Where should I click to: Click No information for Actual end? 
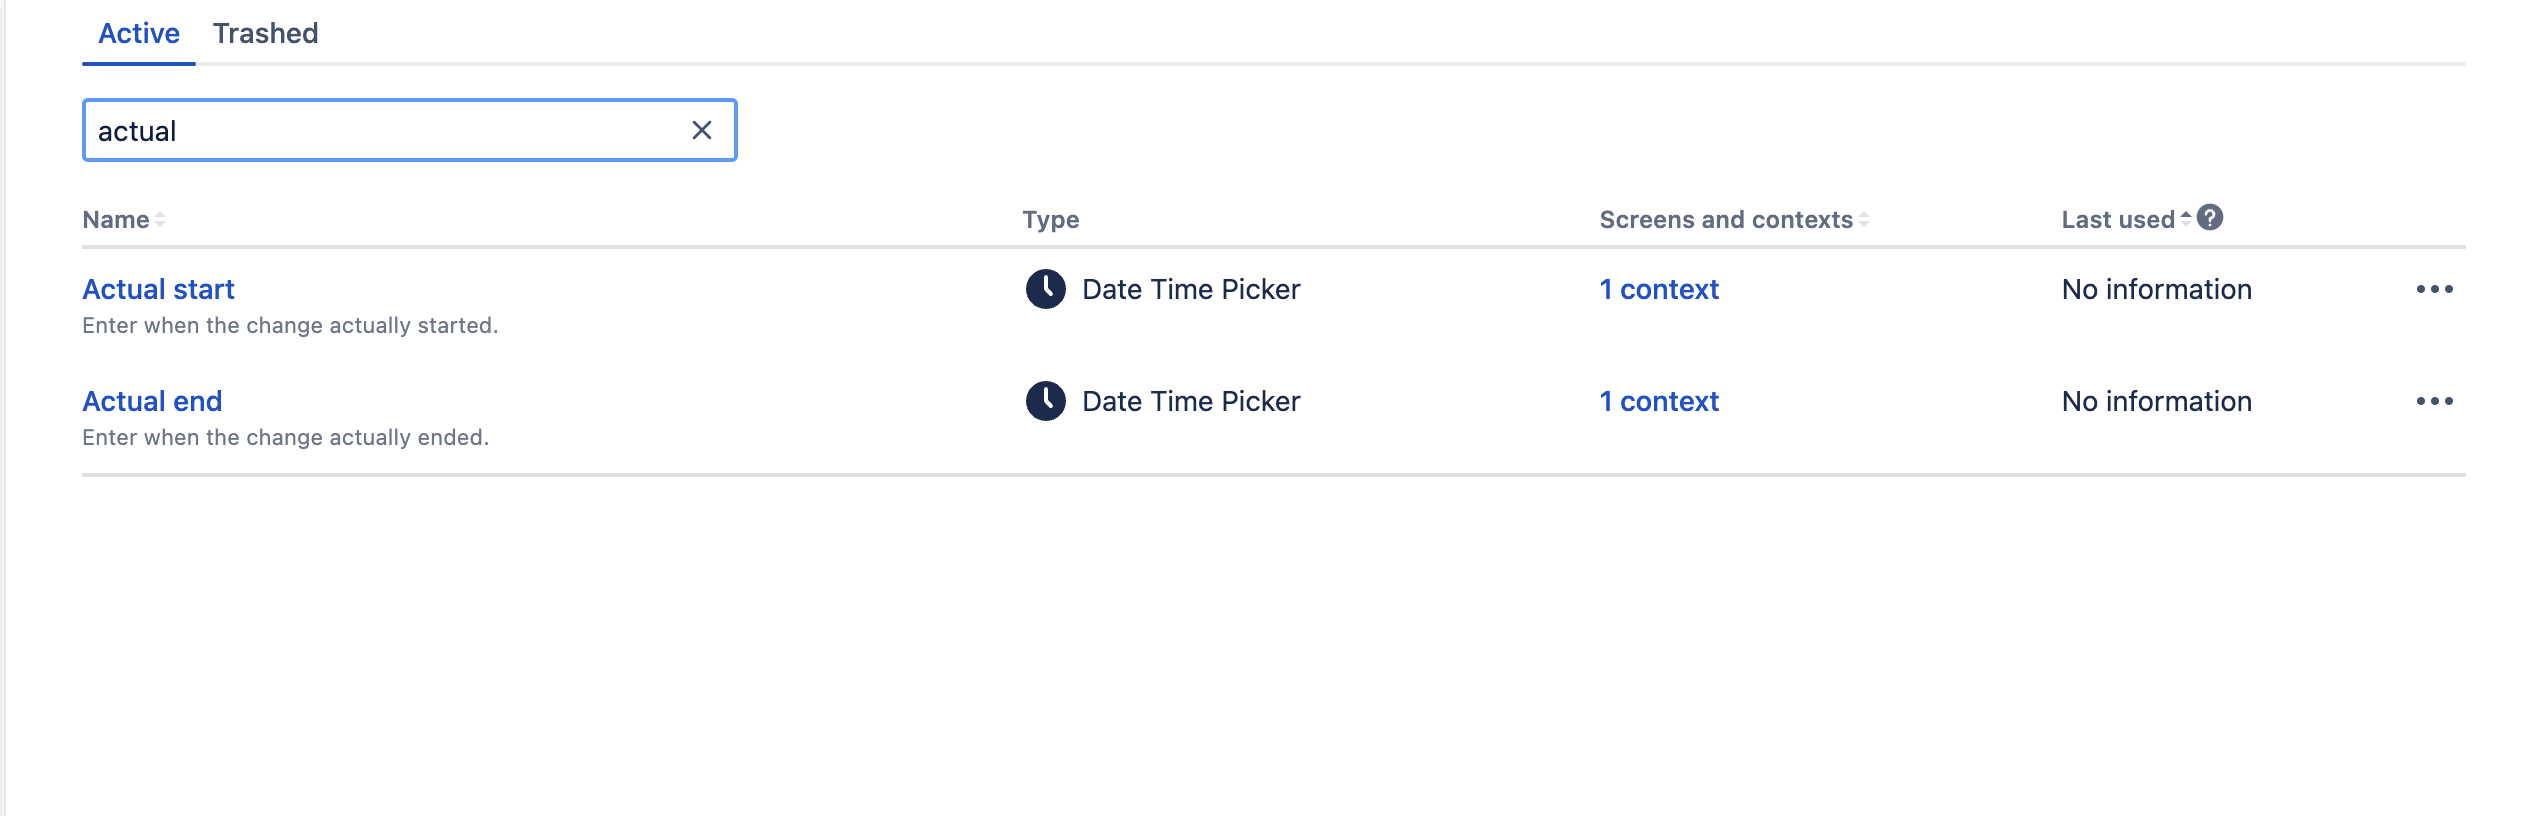(2157, 401)
